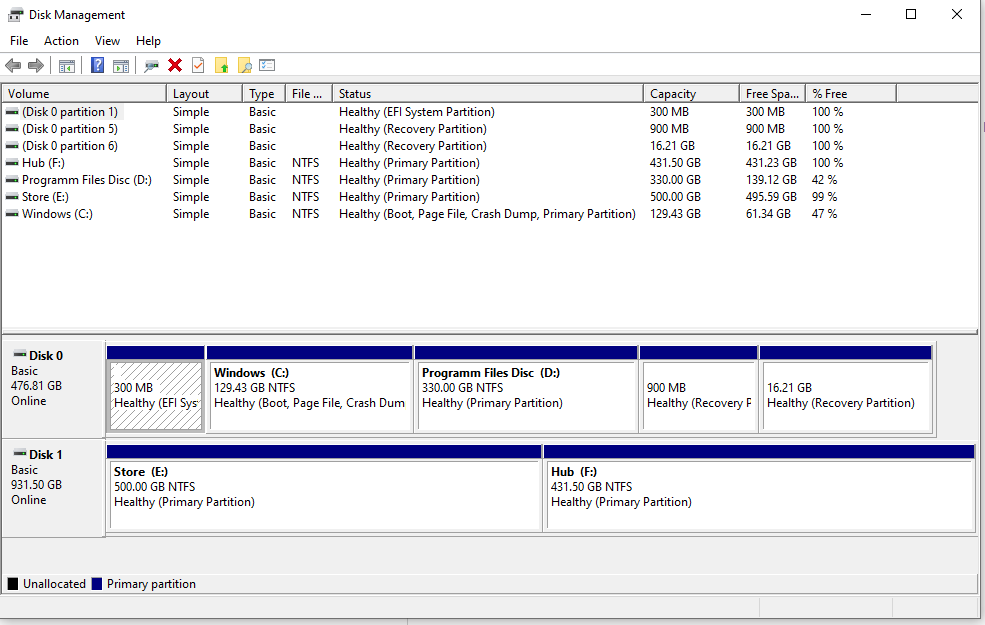
Task: Click the Disk 0 label panel
Action: point(53,389)
